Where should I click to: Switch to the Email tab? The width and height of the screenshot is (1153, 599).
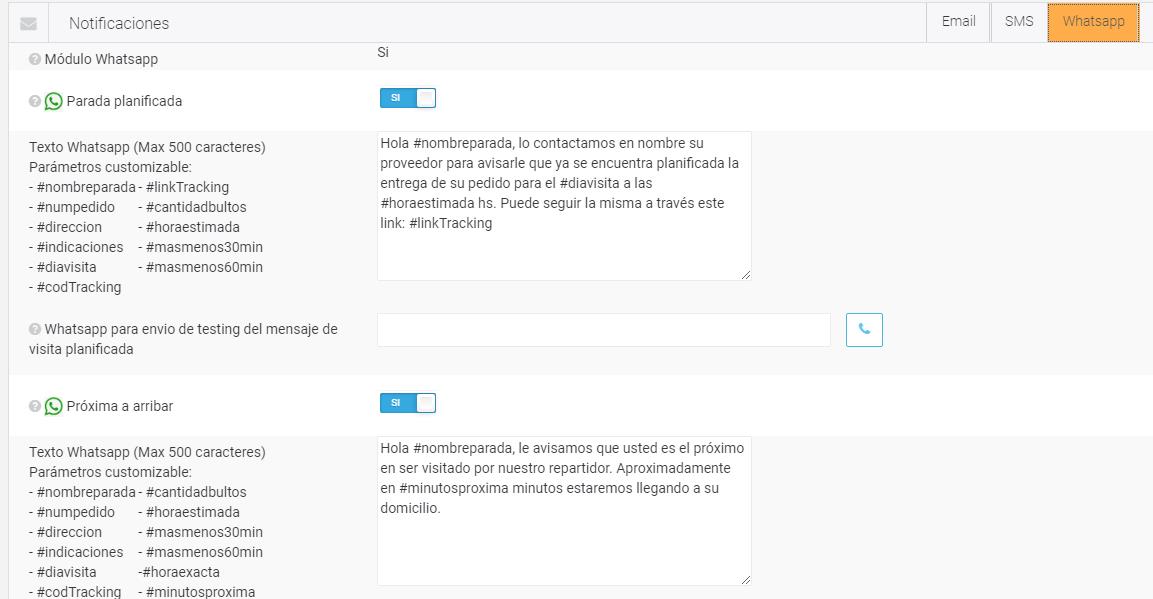(958, 22)
